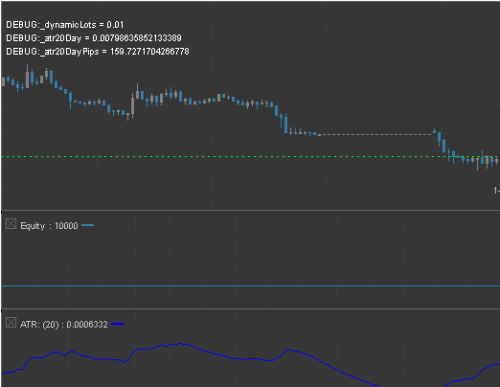Click the ATR blue line color legend
This screenshot has height=387, width=500.
click(117, 324)
